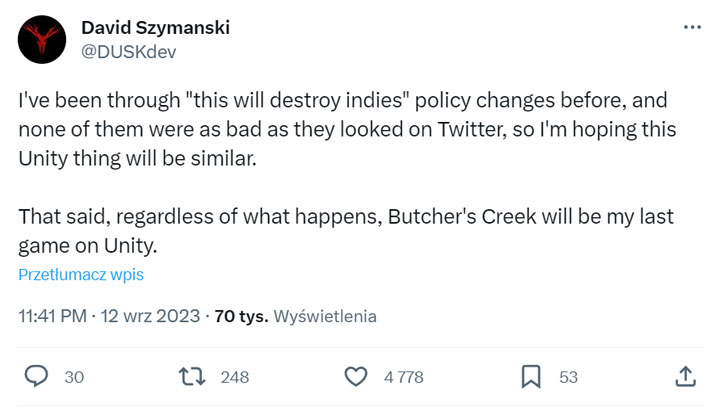Click the "Przetłumacz wpis" translate link
Screen dimensions: 720x411
(83, 274)
